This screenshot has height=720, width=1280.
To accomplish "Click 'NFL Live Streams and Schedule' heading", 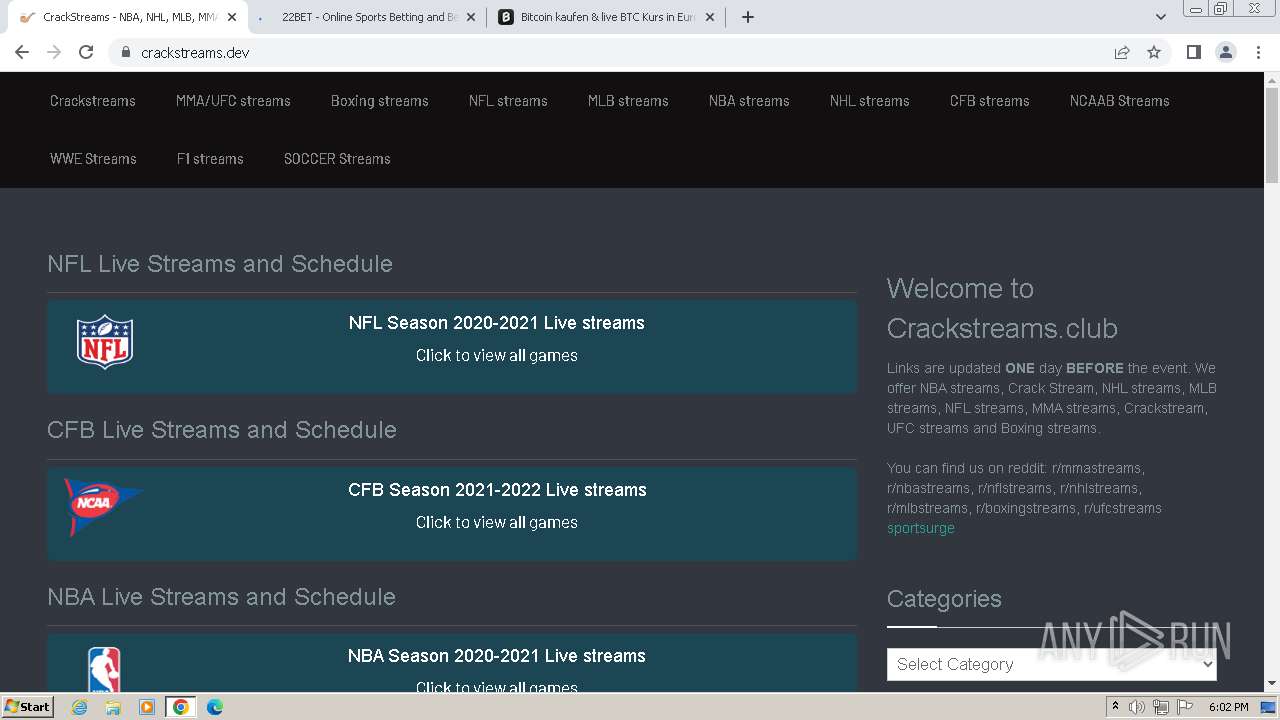I will click(x=220, y=264).
